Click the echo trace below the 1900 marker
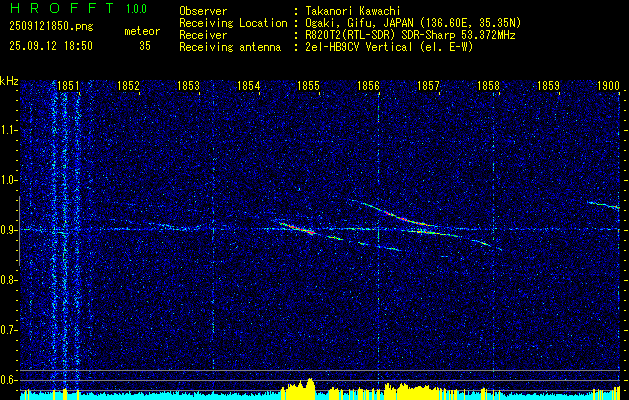The image size is (629, 400). [604, 205]
